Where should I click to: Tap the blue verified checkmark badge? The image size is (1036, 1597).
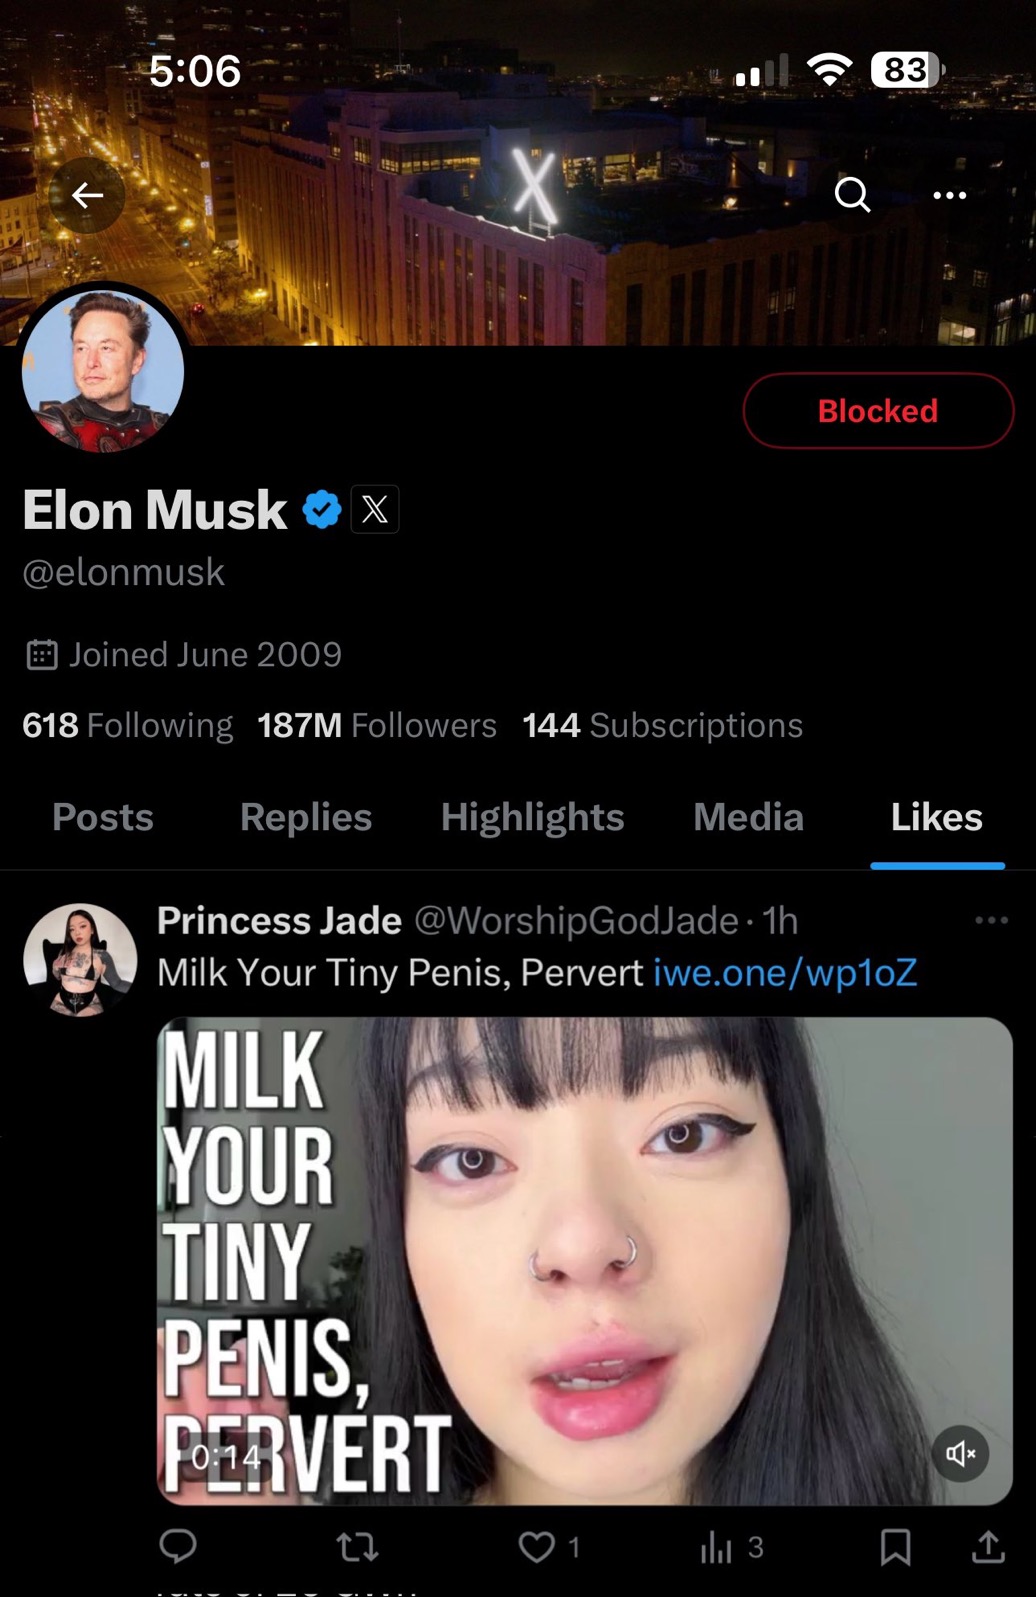coord(322,510)
